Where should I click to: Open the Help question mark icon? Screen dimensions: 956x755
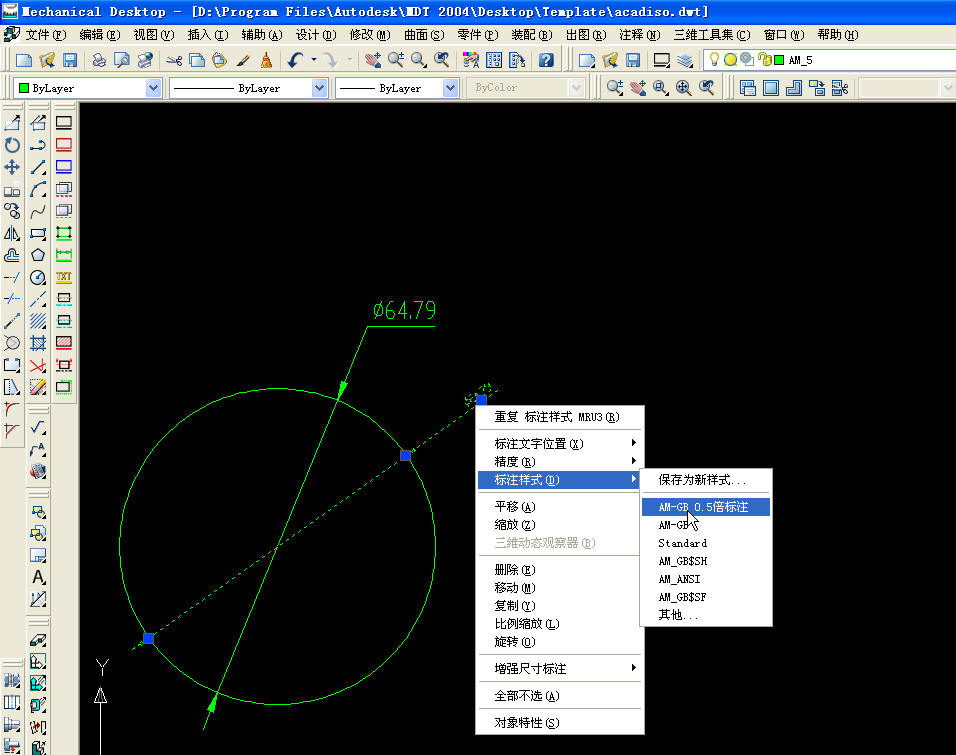point(546,60)
